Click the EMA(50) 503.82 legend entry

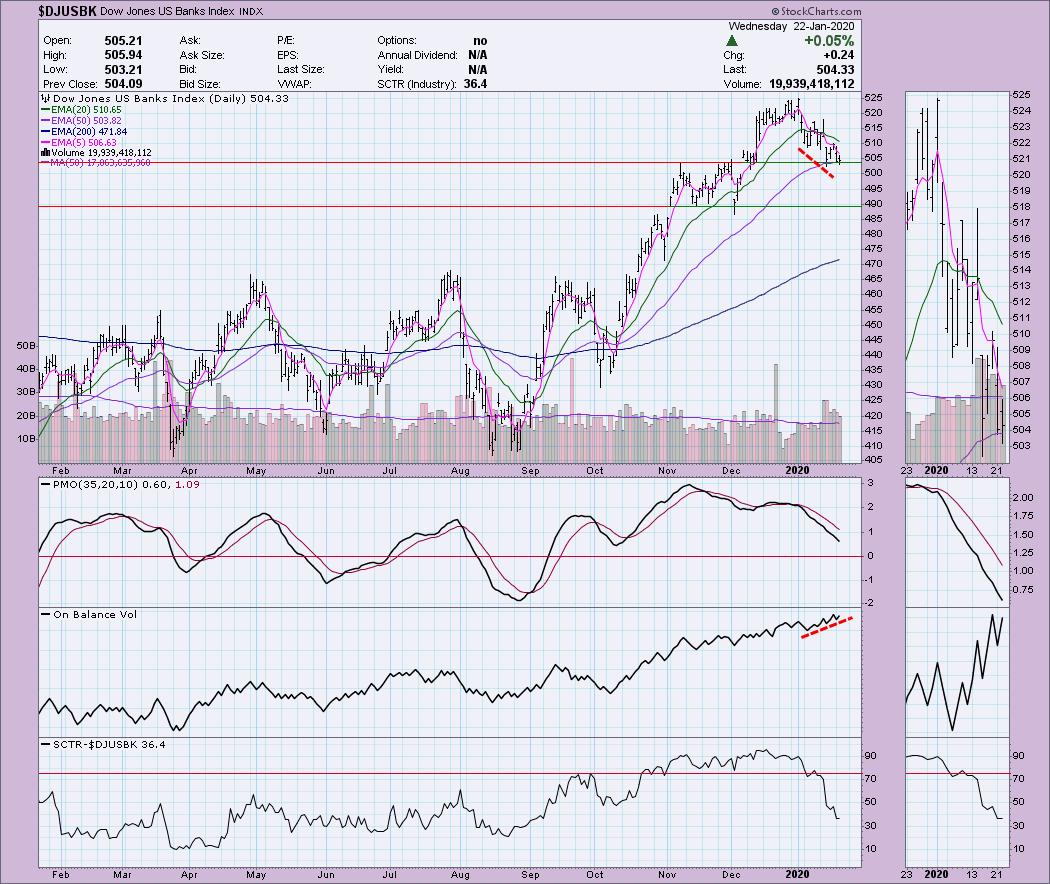(x=82, y=121)
